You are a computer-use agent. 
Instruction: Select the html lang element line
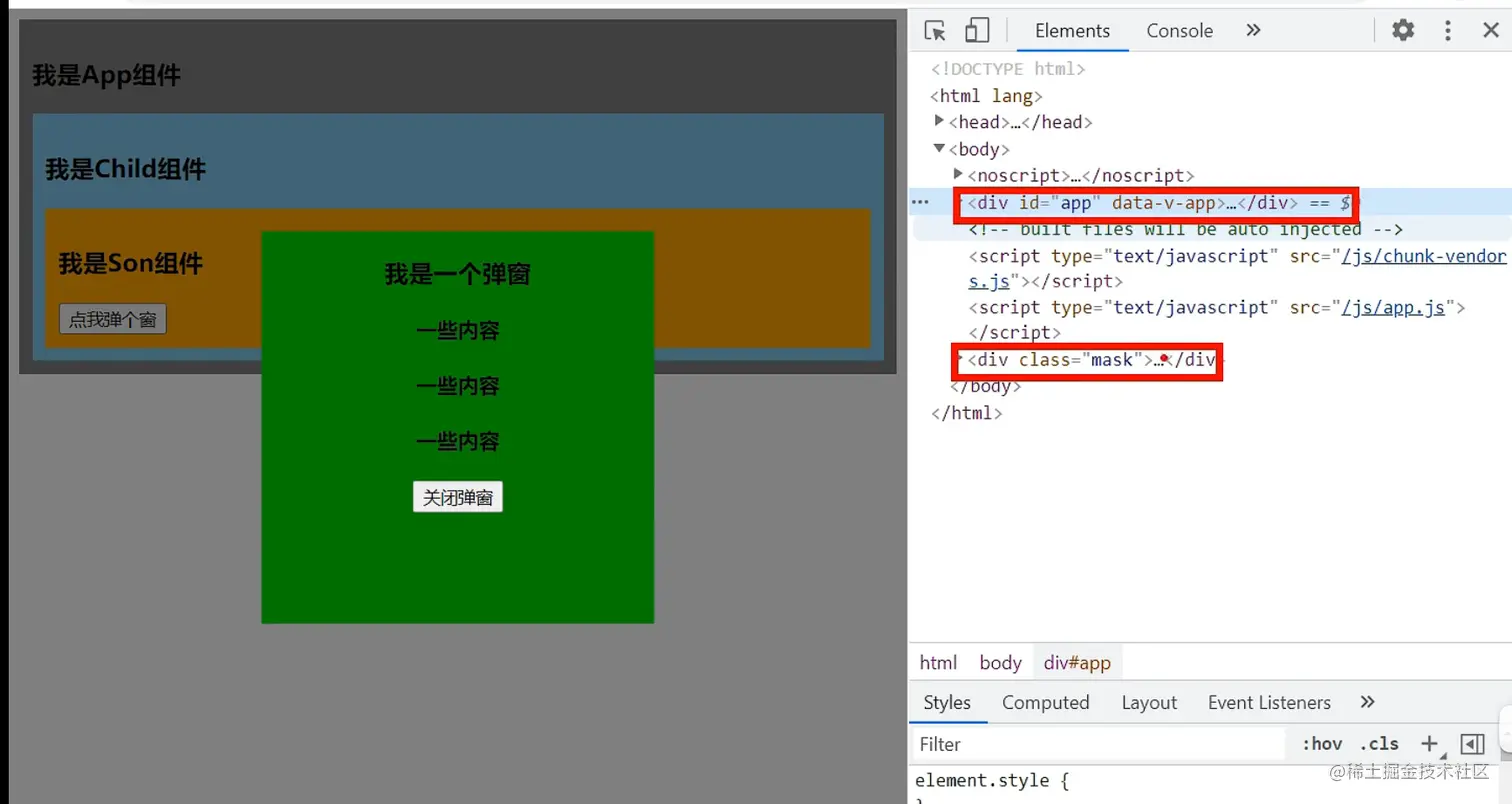click(x=986, y=96)
